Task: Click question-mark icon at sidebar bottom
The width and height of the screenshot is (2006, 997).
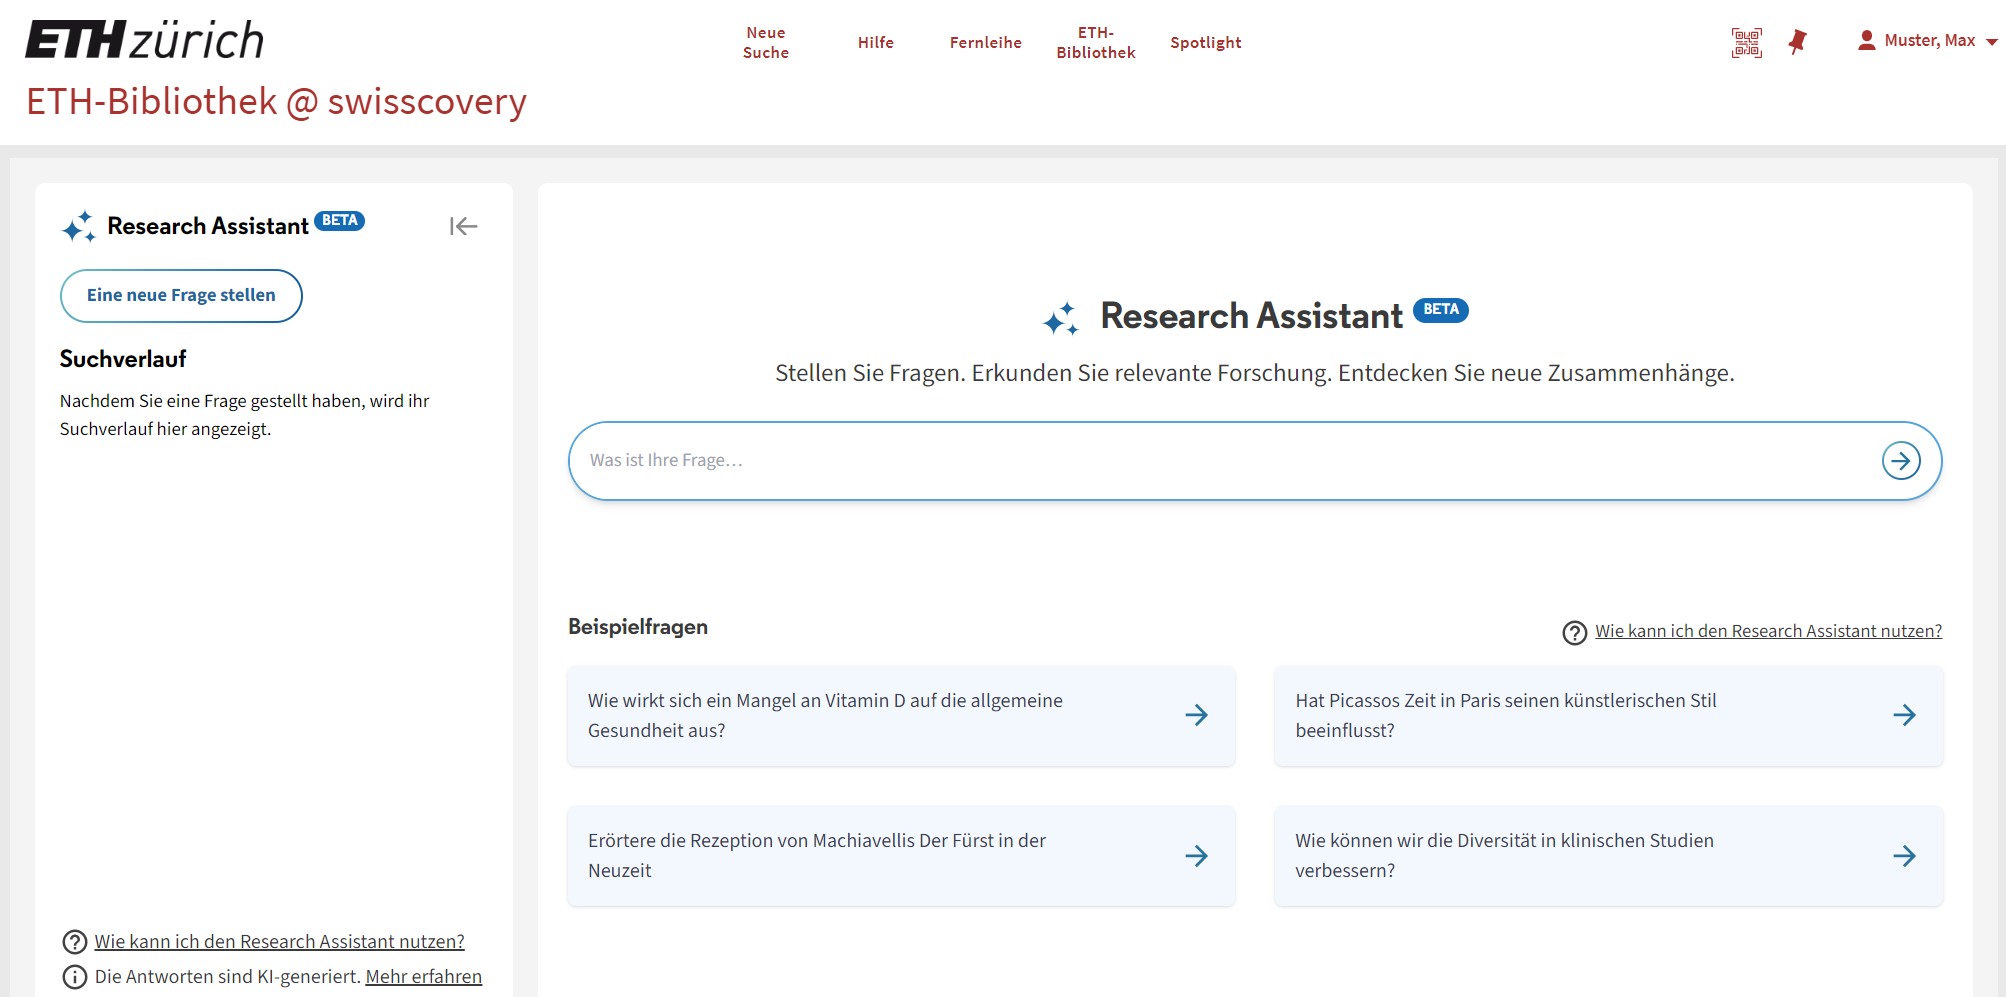Action: 75,942
